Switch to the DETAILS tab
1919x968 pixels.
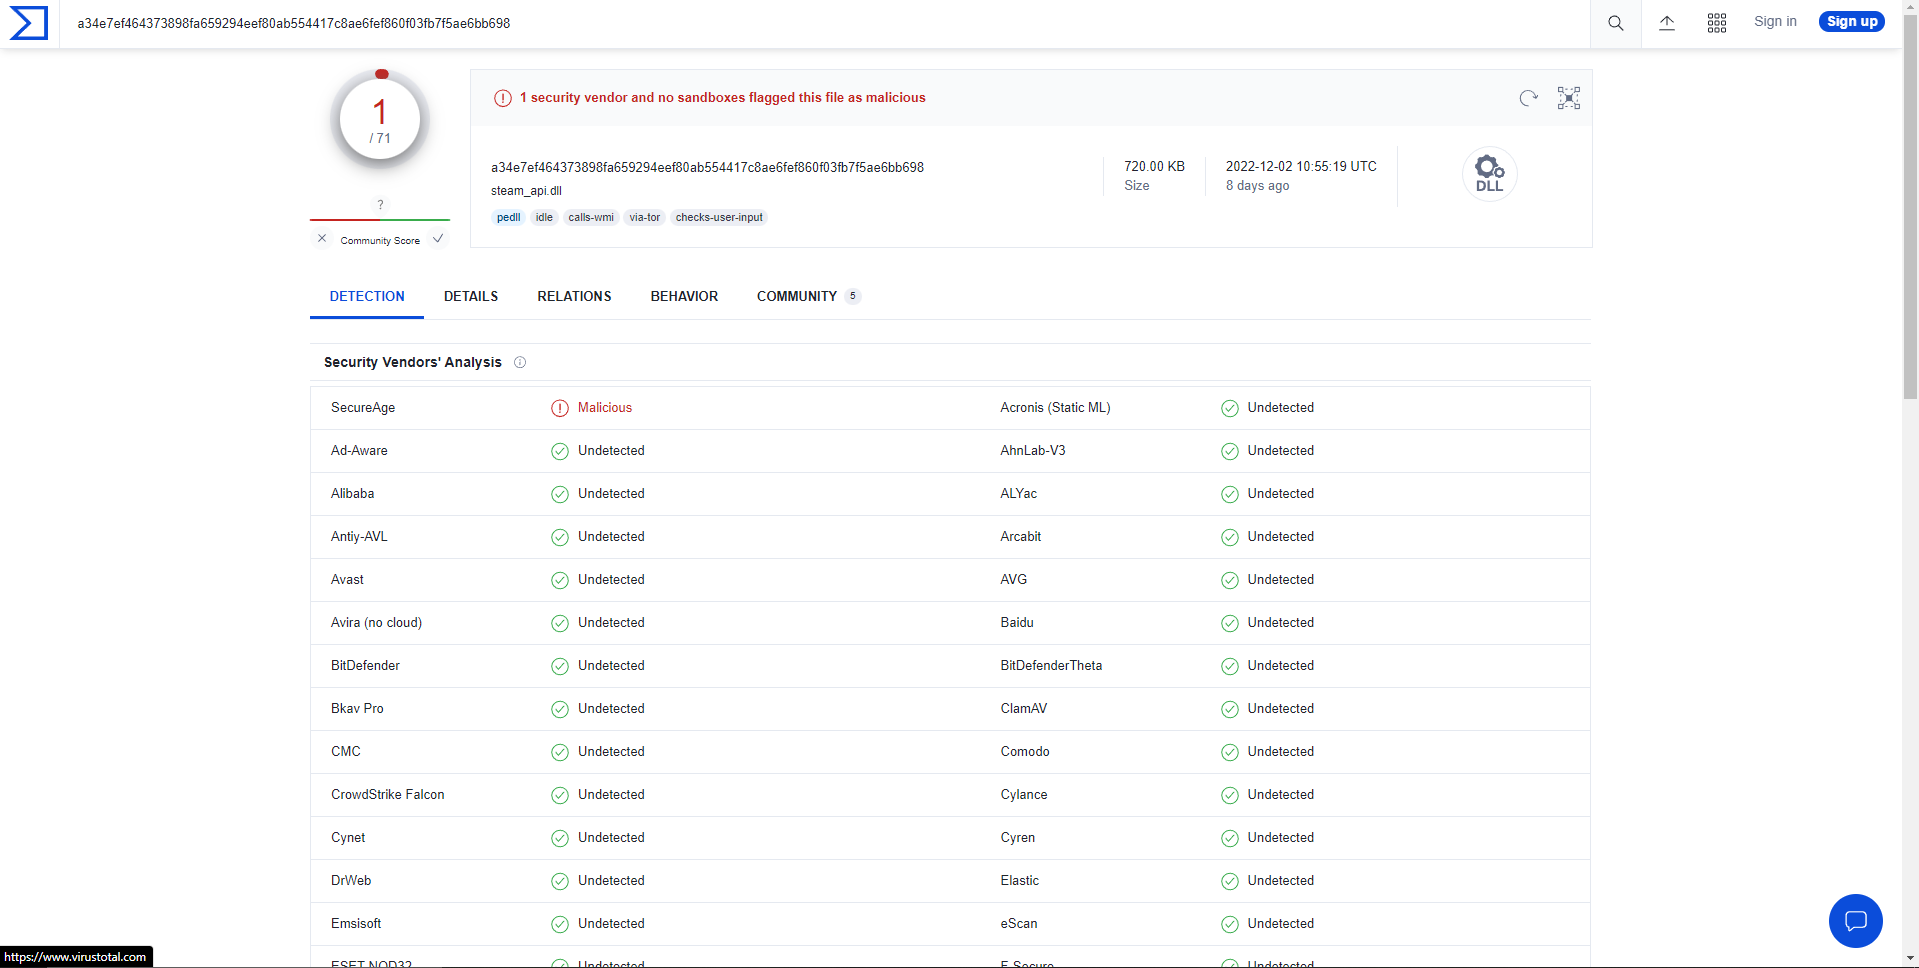point(471,296)
